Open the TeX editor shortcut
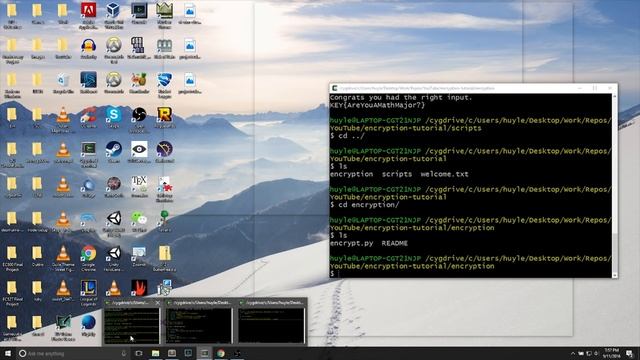 (x=139, y=187)
